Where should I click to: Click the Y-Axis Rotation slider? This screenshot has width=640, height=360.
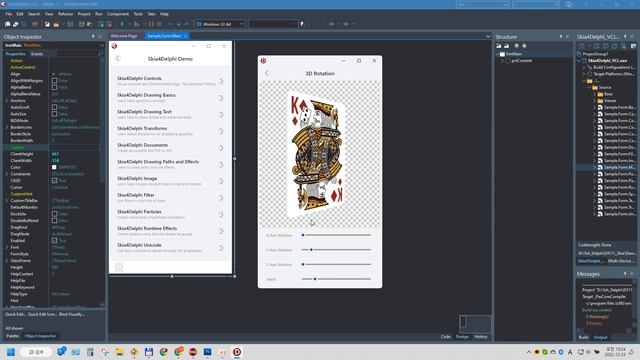336,250
